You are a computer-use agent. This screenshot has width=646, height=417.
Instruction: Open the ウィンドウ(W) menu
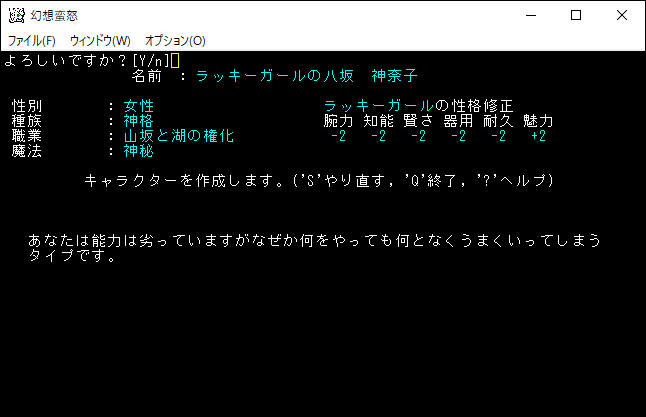click(99, 41)
